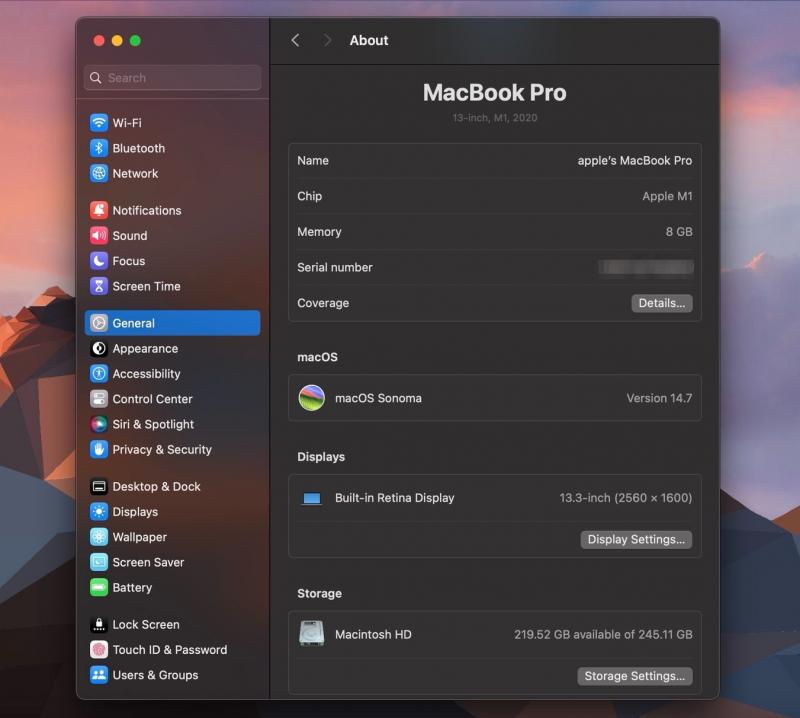Viewport: 800px width, 718px height.
Task: Open Privacy & Security section
Action: tap(162, 450)
